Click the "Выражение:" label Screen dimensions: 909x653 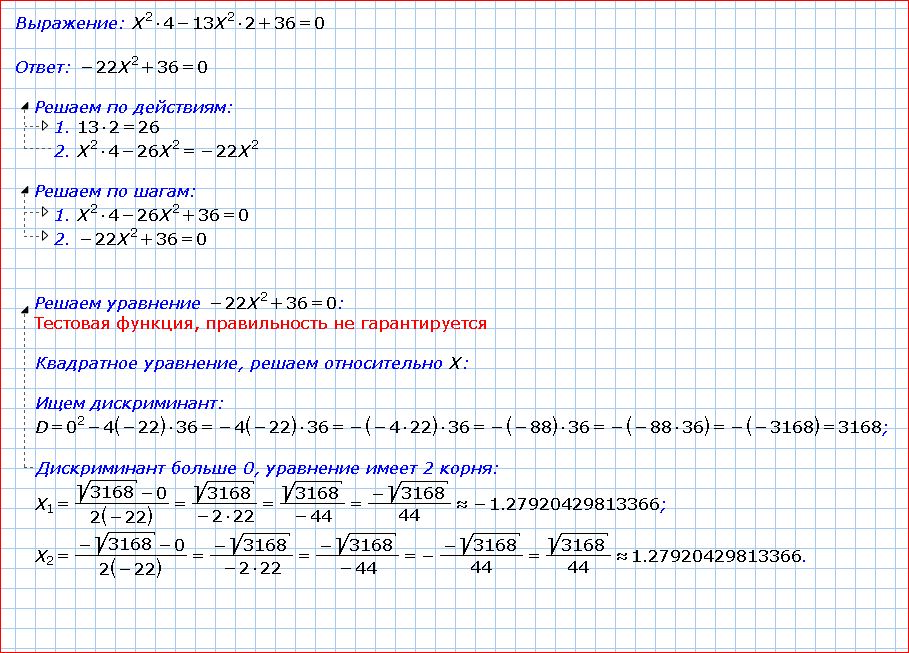point(57,24)
